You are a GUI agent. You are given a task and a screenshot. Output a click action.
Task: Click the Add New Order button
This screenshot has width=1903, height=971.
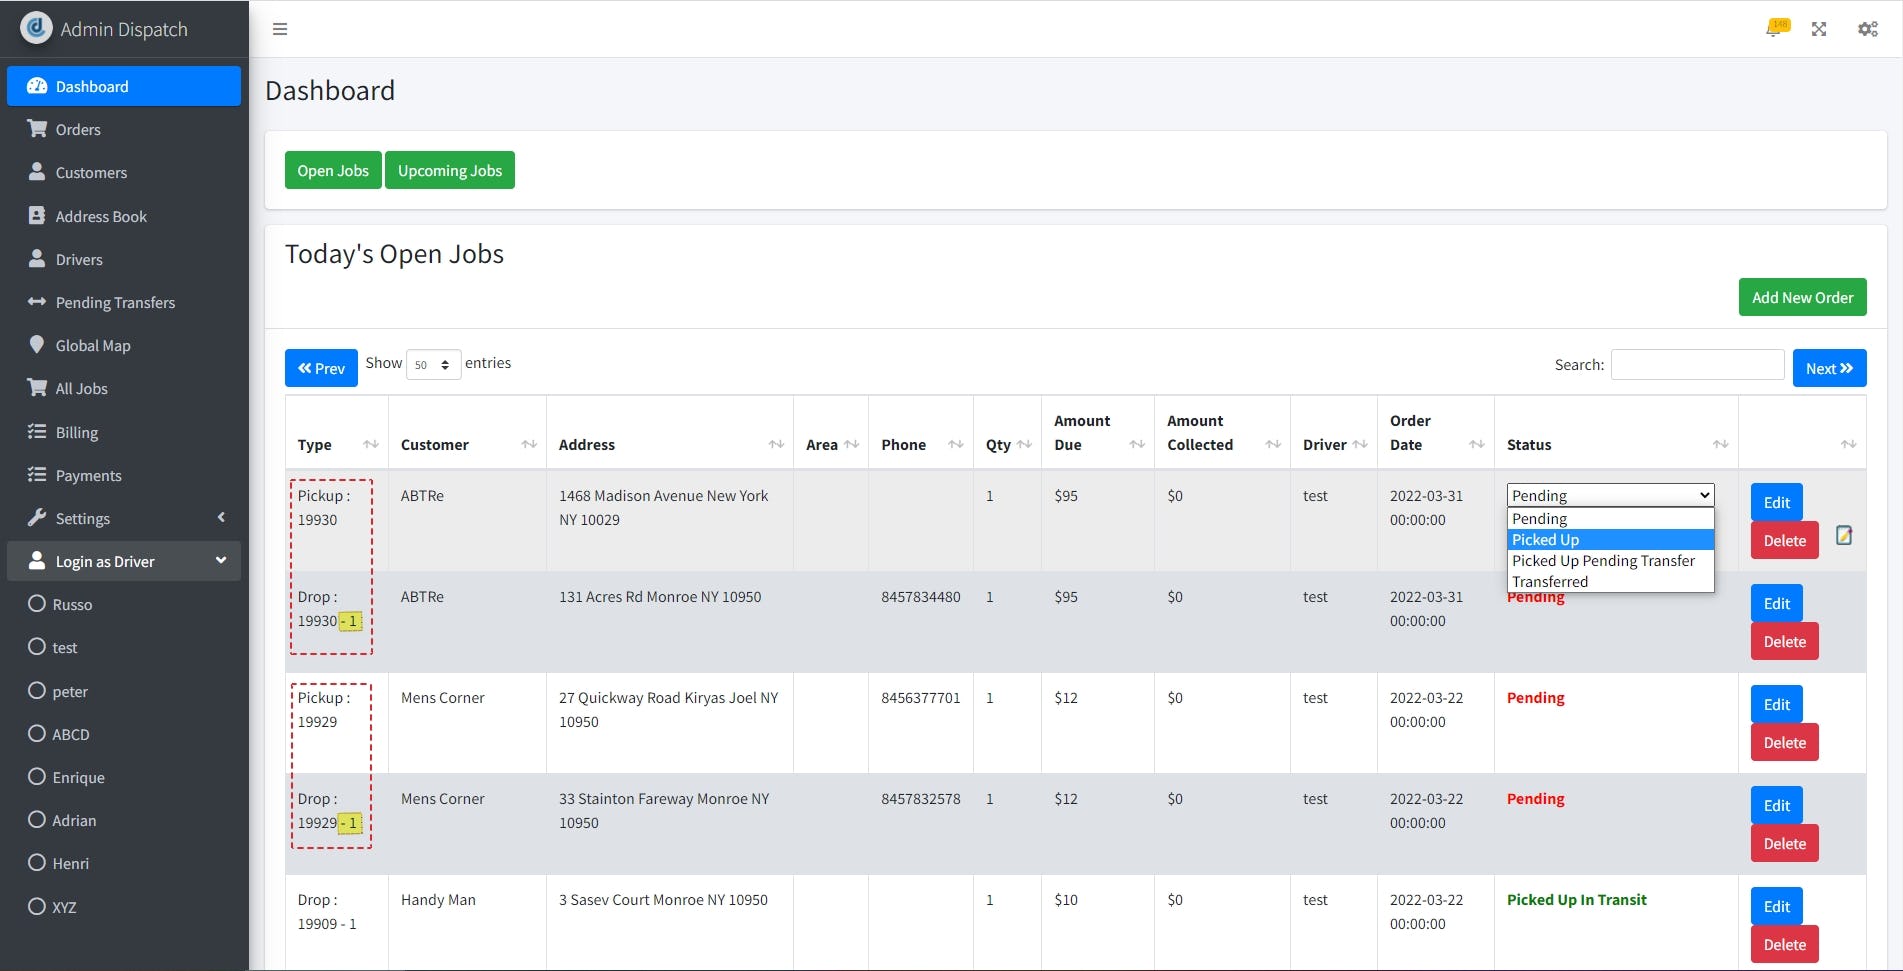1801,297
